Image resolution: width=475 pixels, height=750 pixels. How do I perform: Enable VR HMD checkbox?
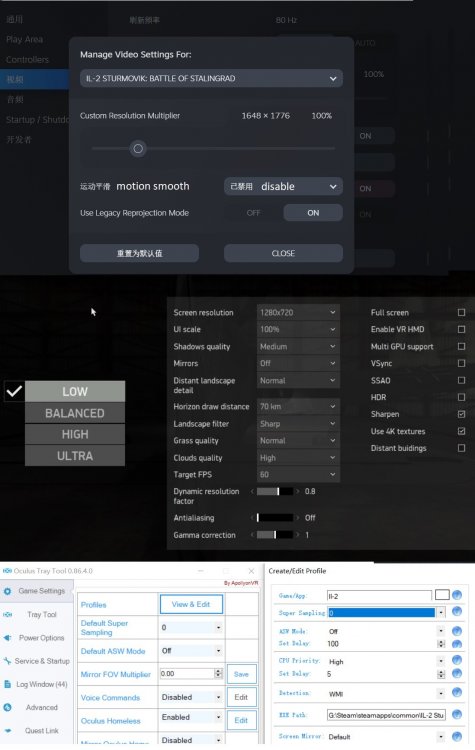[x=461, y=330]
